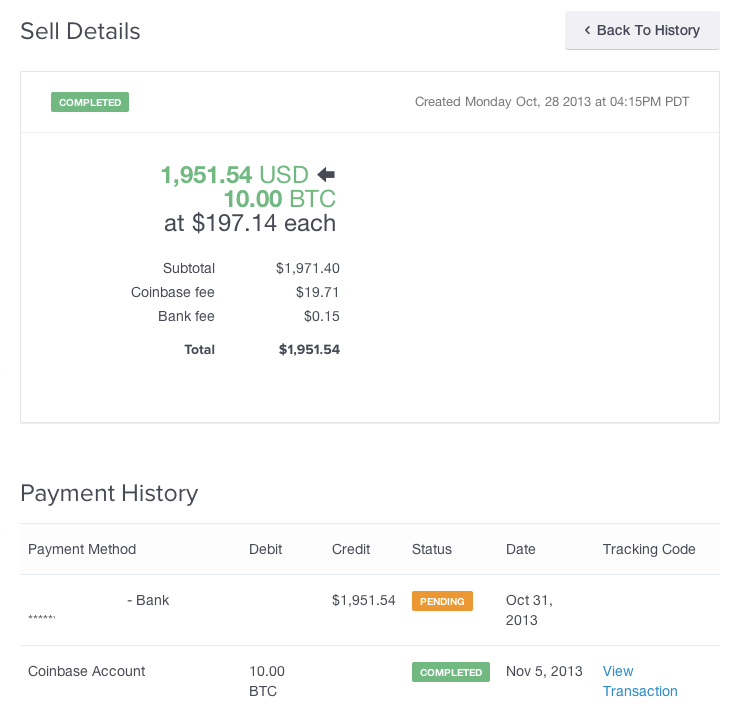Screen dimensions: 734x720
Task: Select the Debit column header
Action: (265, 549)
